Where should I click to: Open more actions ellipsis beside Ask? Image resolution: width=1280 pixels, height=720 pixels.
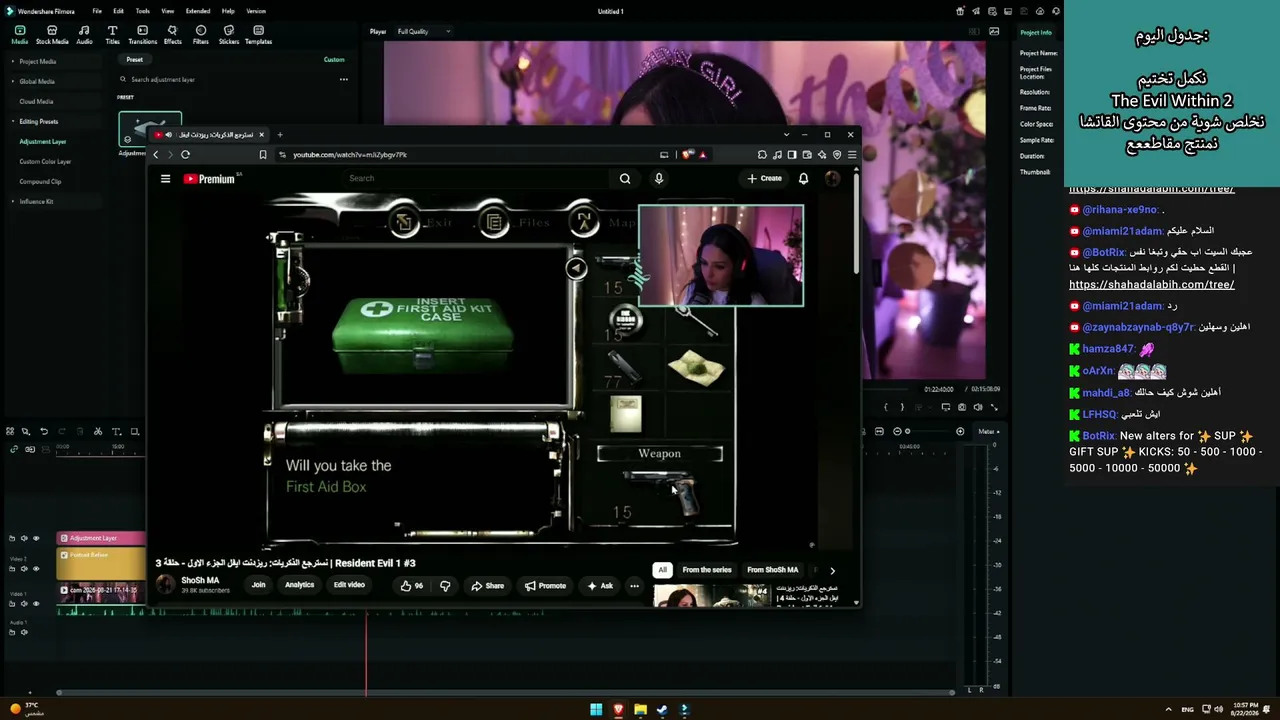click(634, 585)
